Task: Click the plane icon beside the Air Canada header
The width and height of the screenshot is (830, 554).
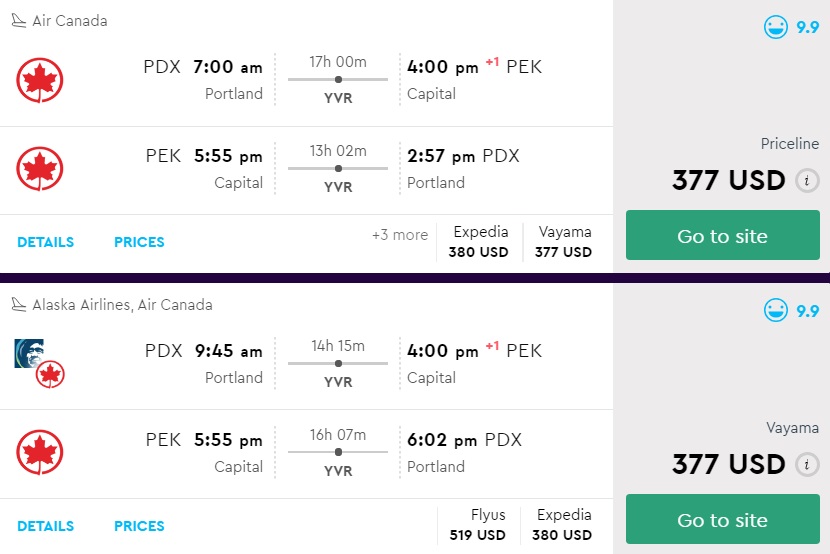Action: point(19,21)
